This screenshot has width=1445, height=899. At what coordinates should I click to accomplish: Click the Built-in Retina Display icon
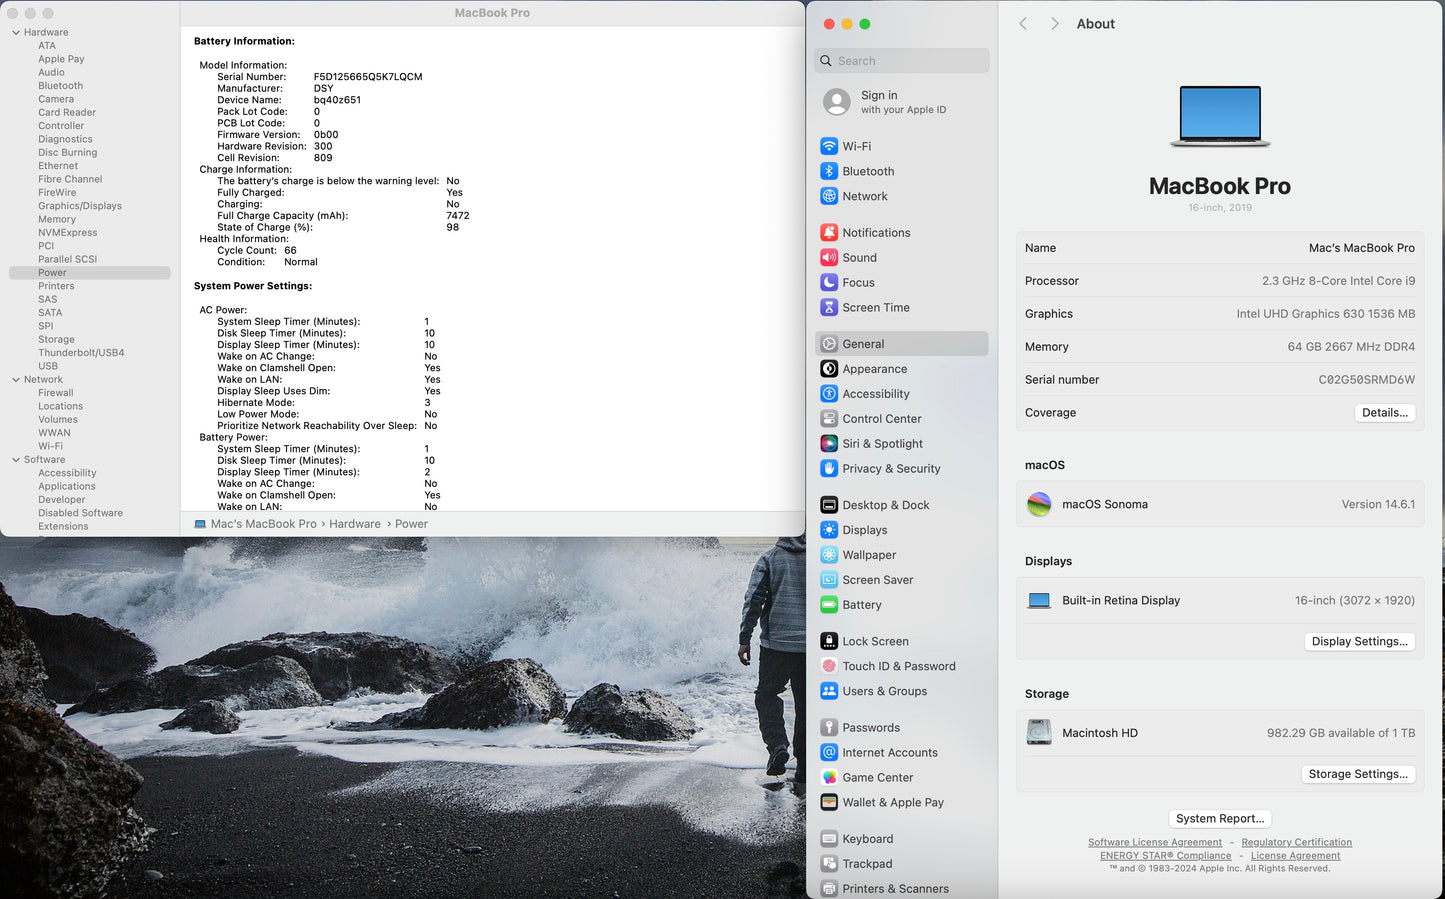1039,600
